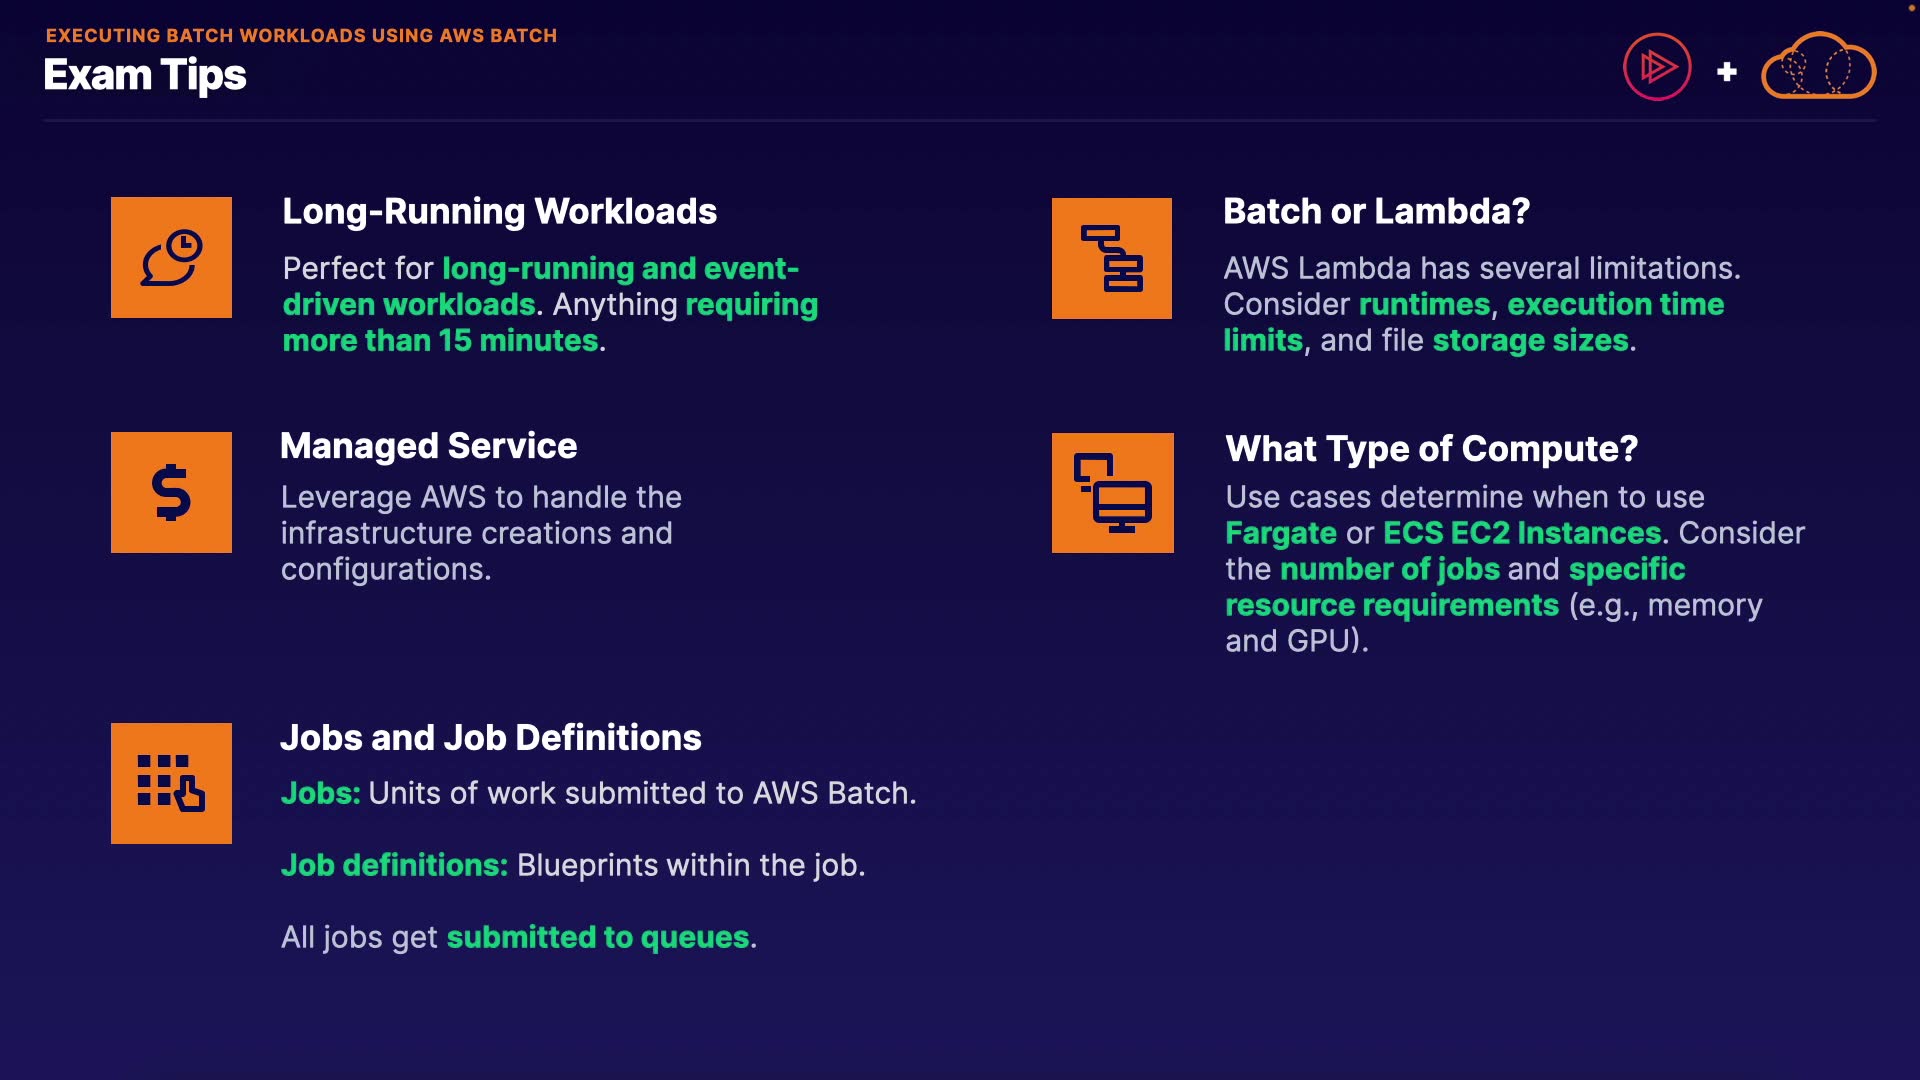Click the green 'storage sizes' text

click(x=1530, y=341)
